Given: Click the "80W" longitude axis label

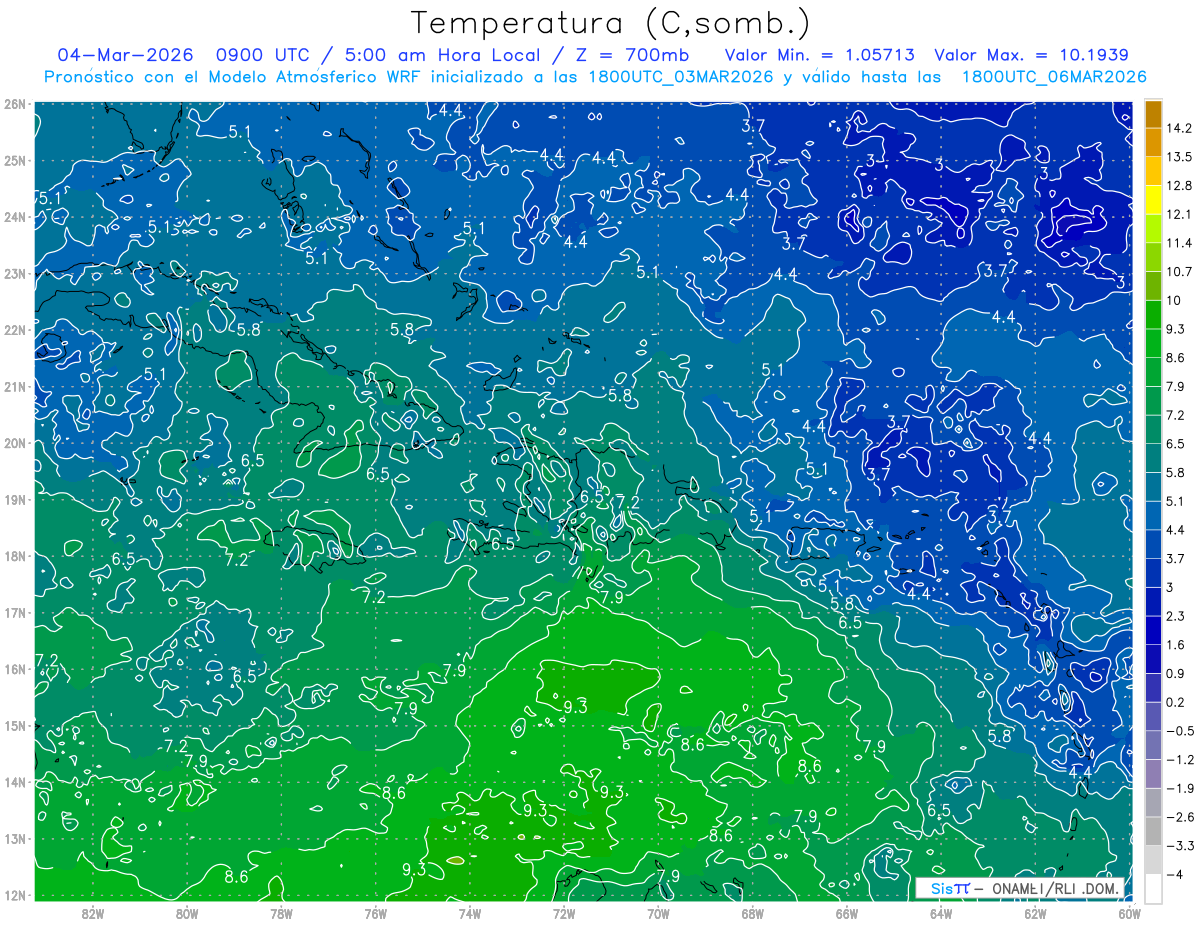Looking at the screenshot, I should tap(187, 913).
